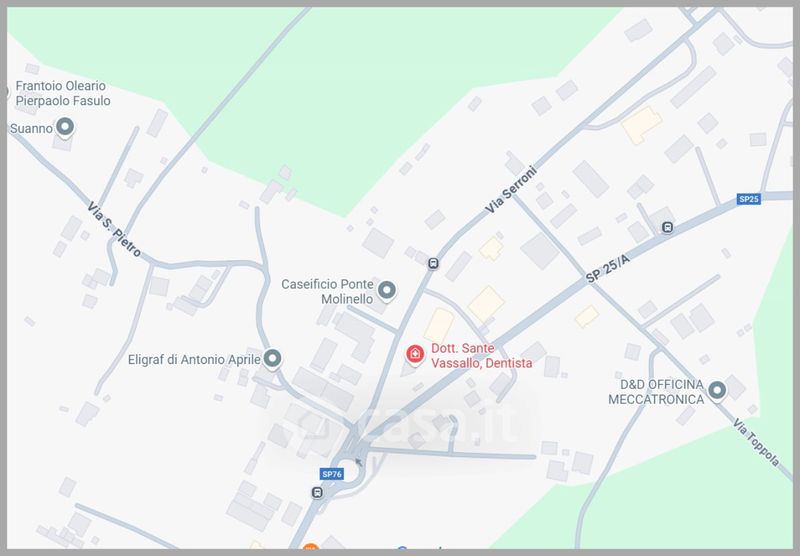Select the Suanno location pin
The image size is (800, 556).
point(65,127)
